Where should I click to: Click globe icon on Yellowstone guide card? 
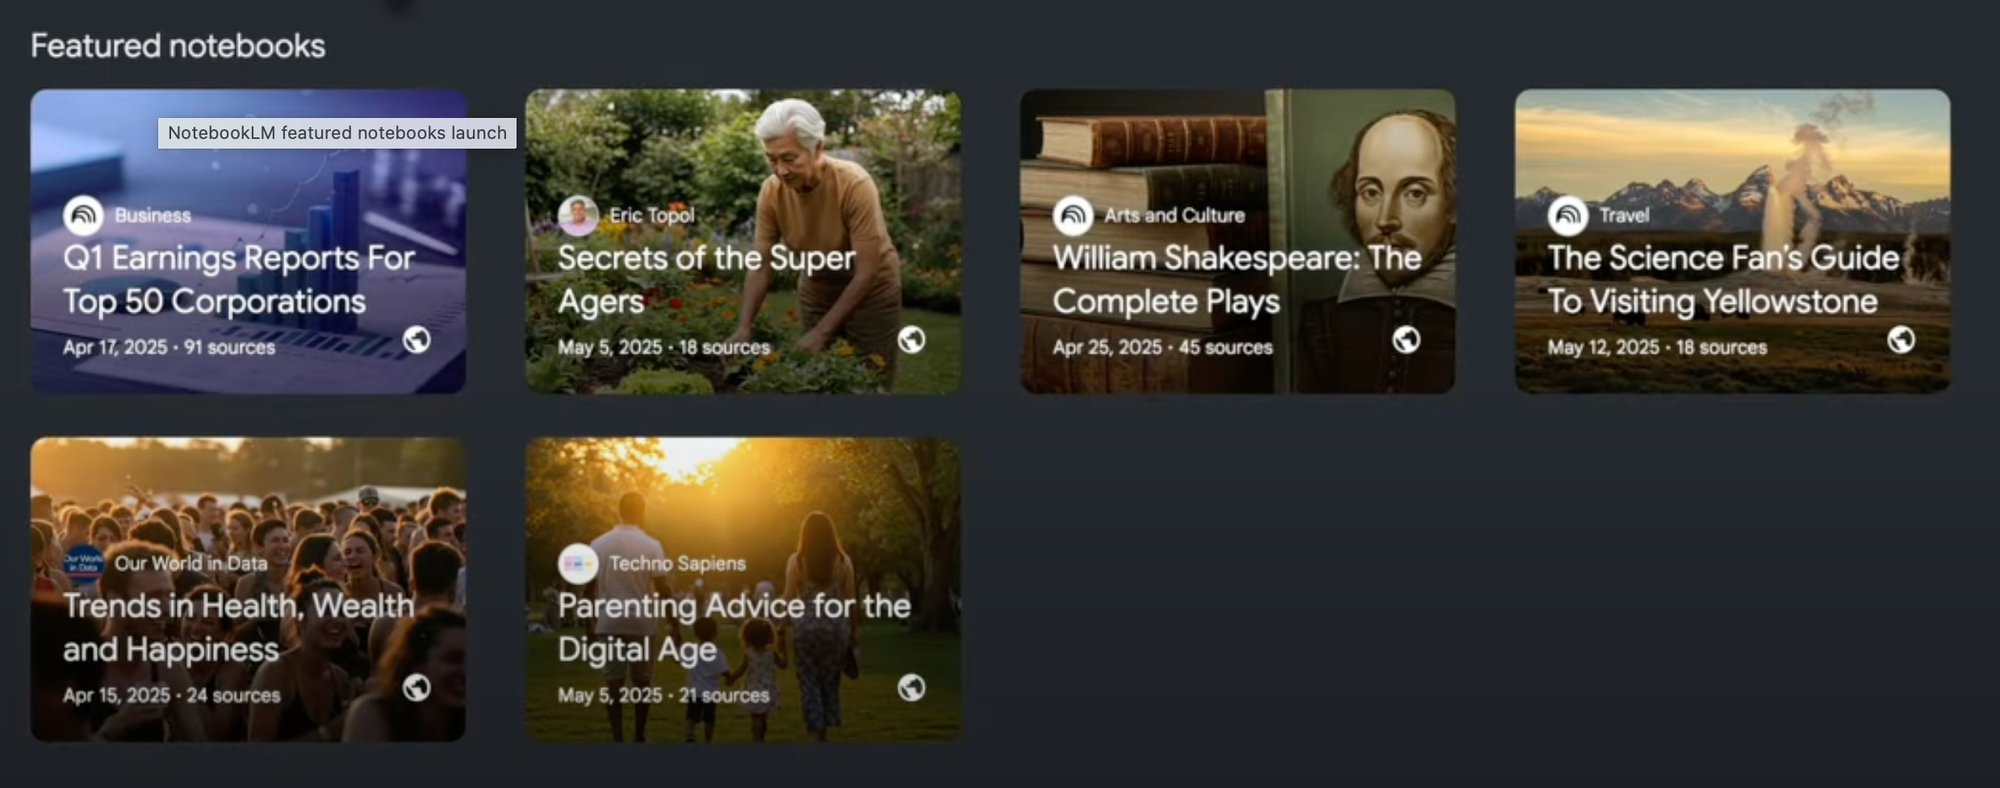tap(1901, 340)
